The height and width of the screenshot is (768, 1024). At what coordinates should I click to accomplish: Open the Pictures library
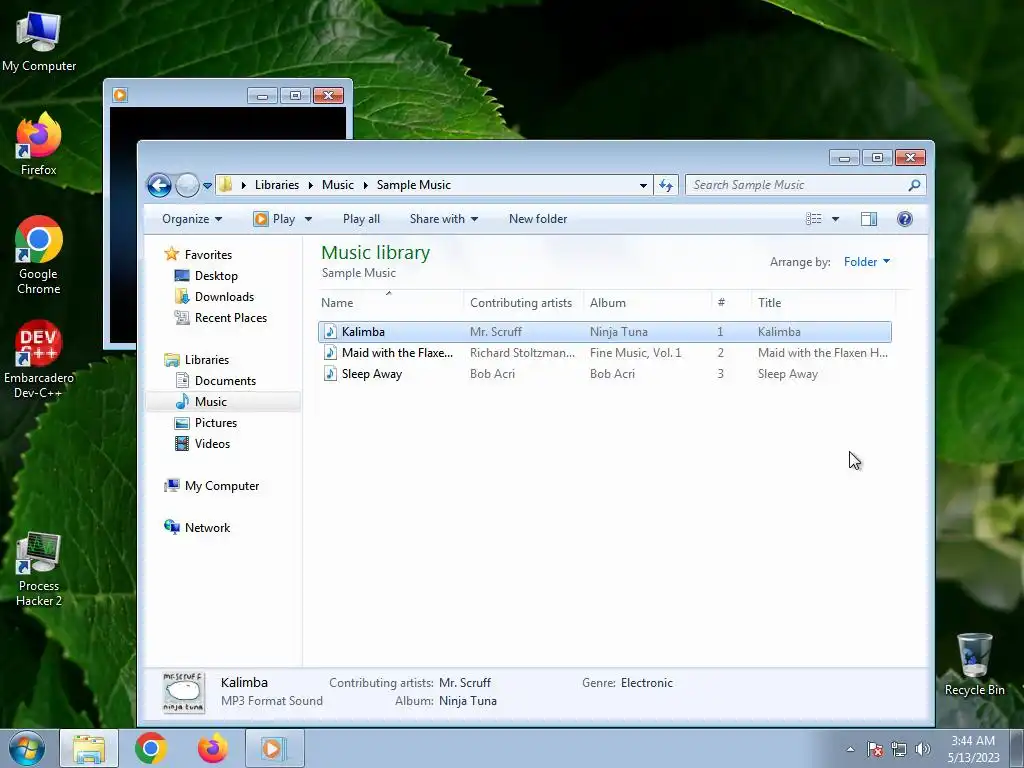216,423
